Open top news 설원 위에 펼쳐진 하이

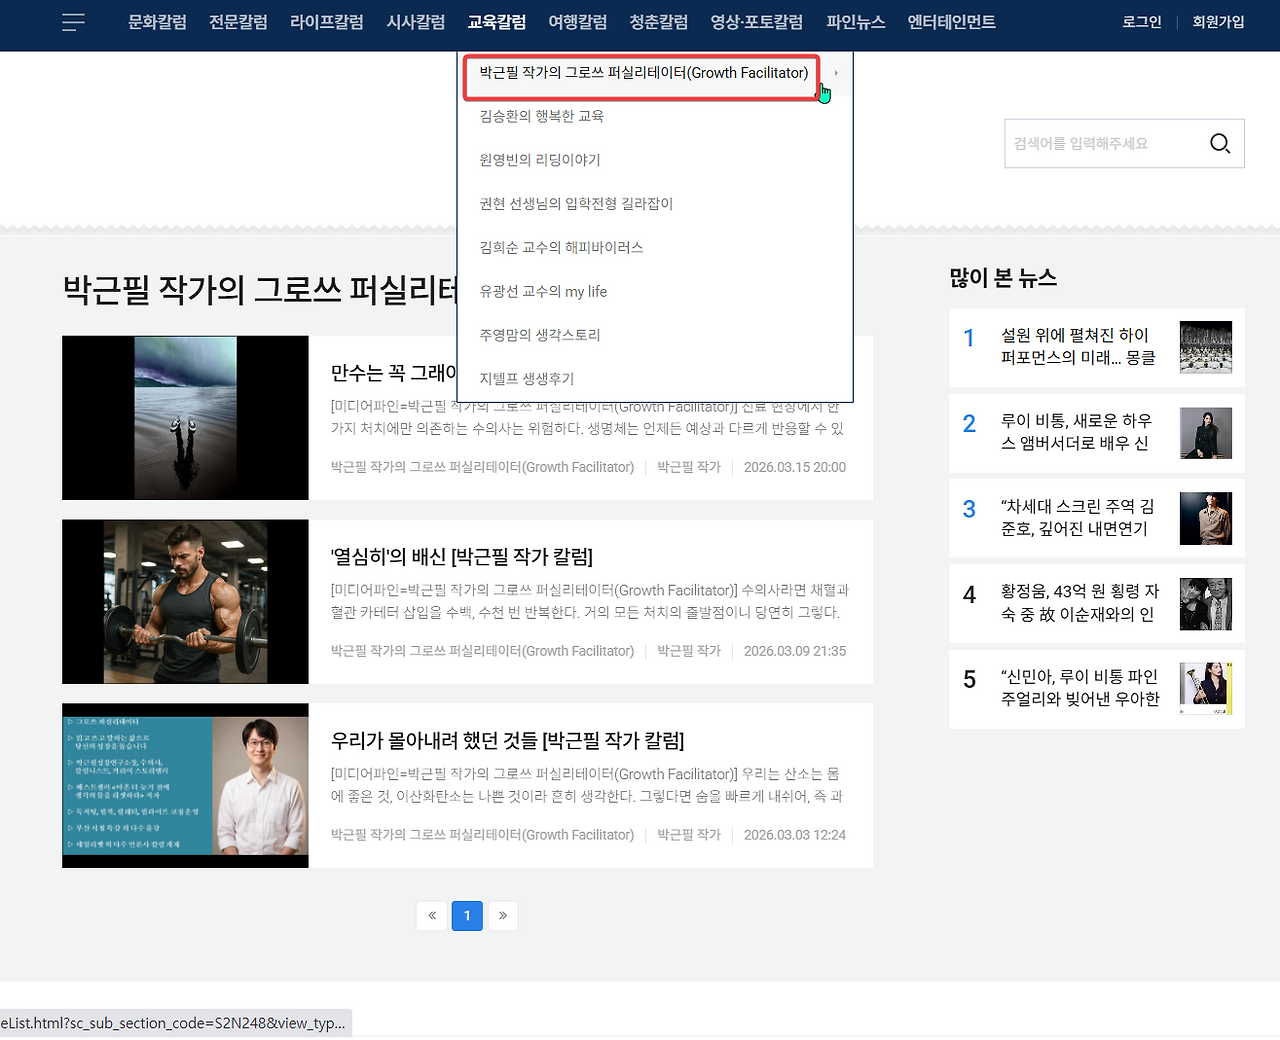tap(1080, 346)
